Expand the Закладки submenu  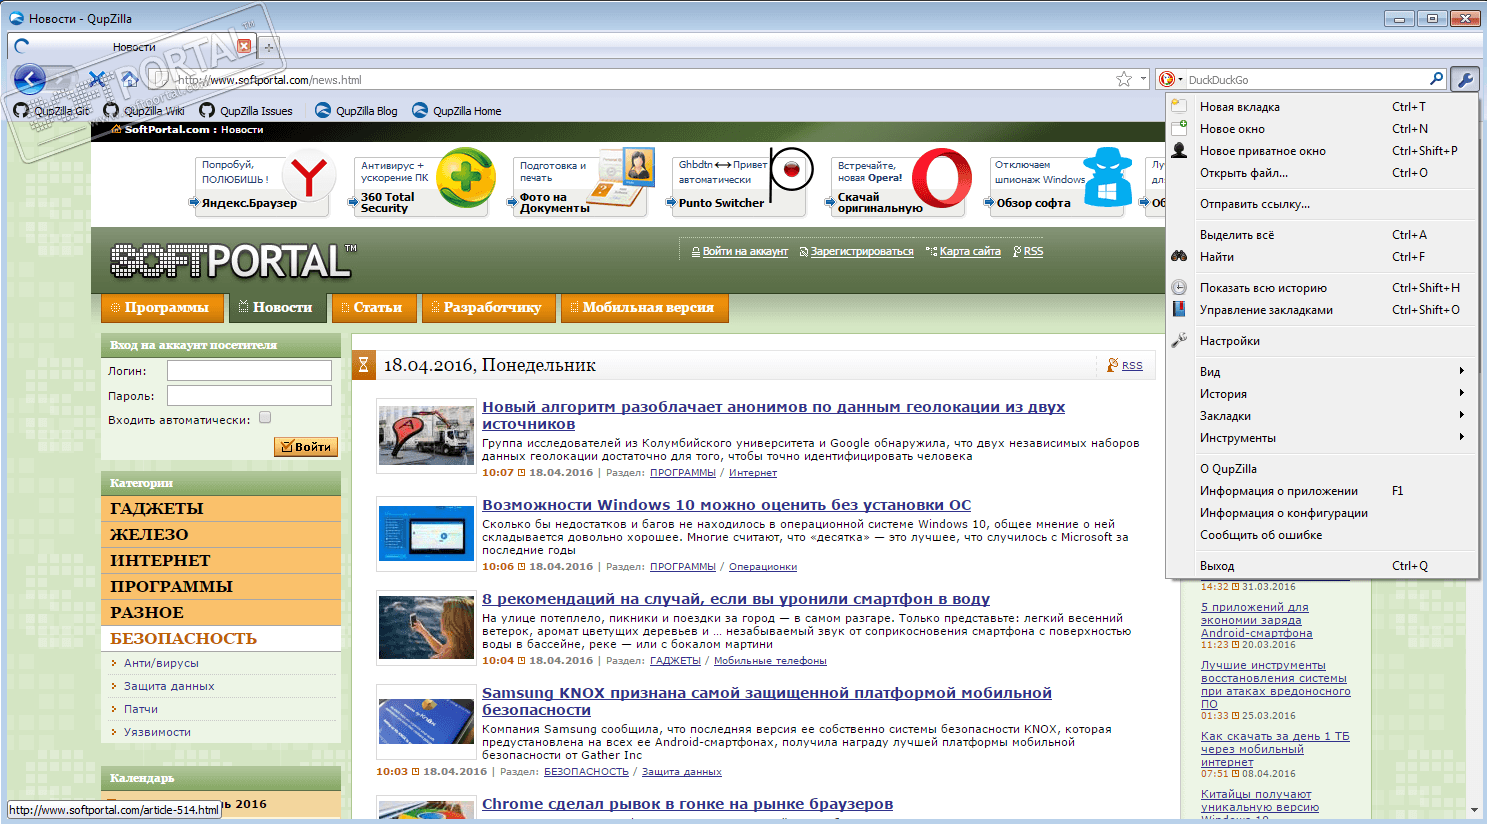1322,416
